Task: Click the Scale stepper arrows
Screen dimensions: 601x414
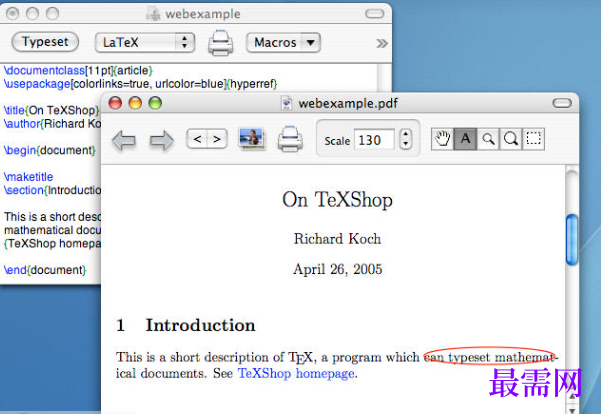Action: click(x=405, y=139)
